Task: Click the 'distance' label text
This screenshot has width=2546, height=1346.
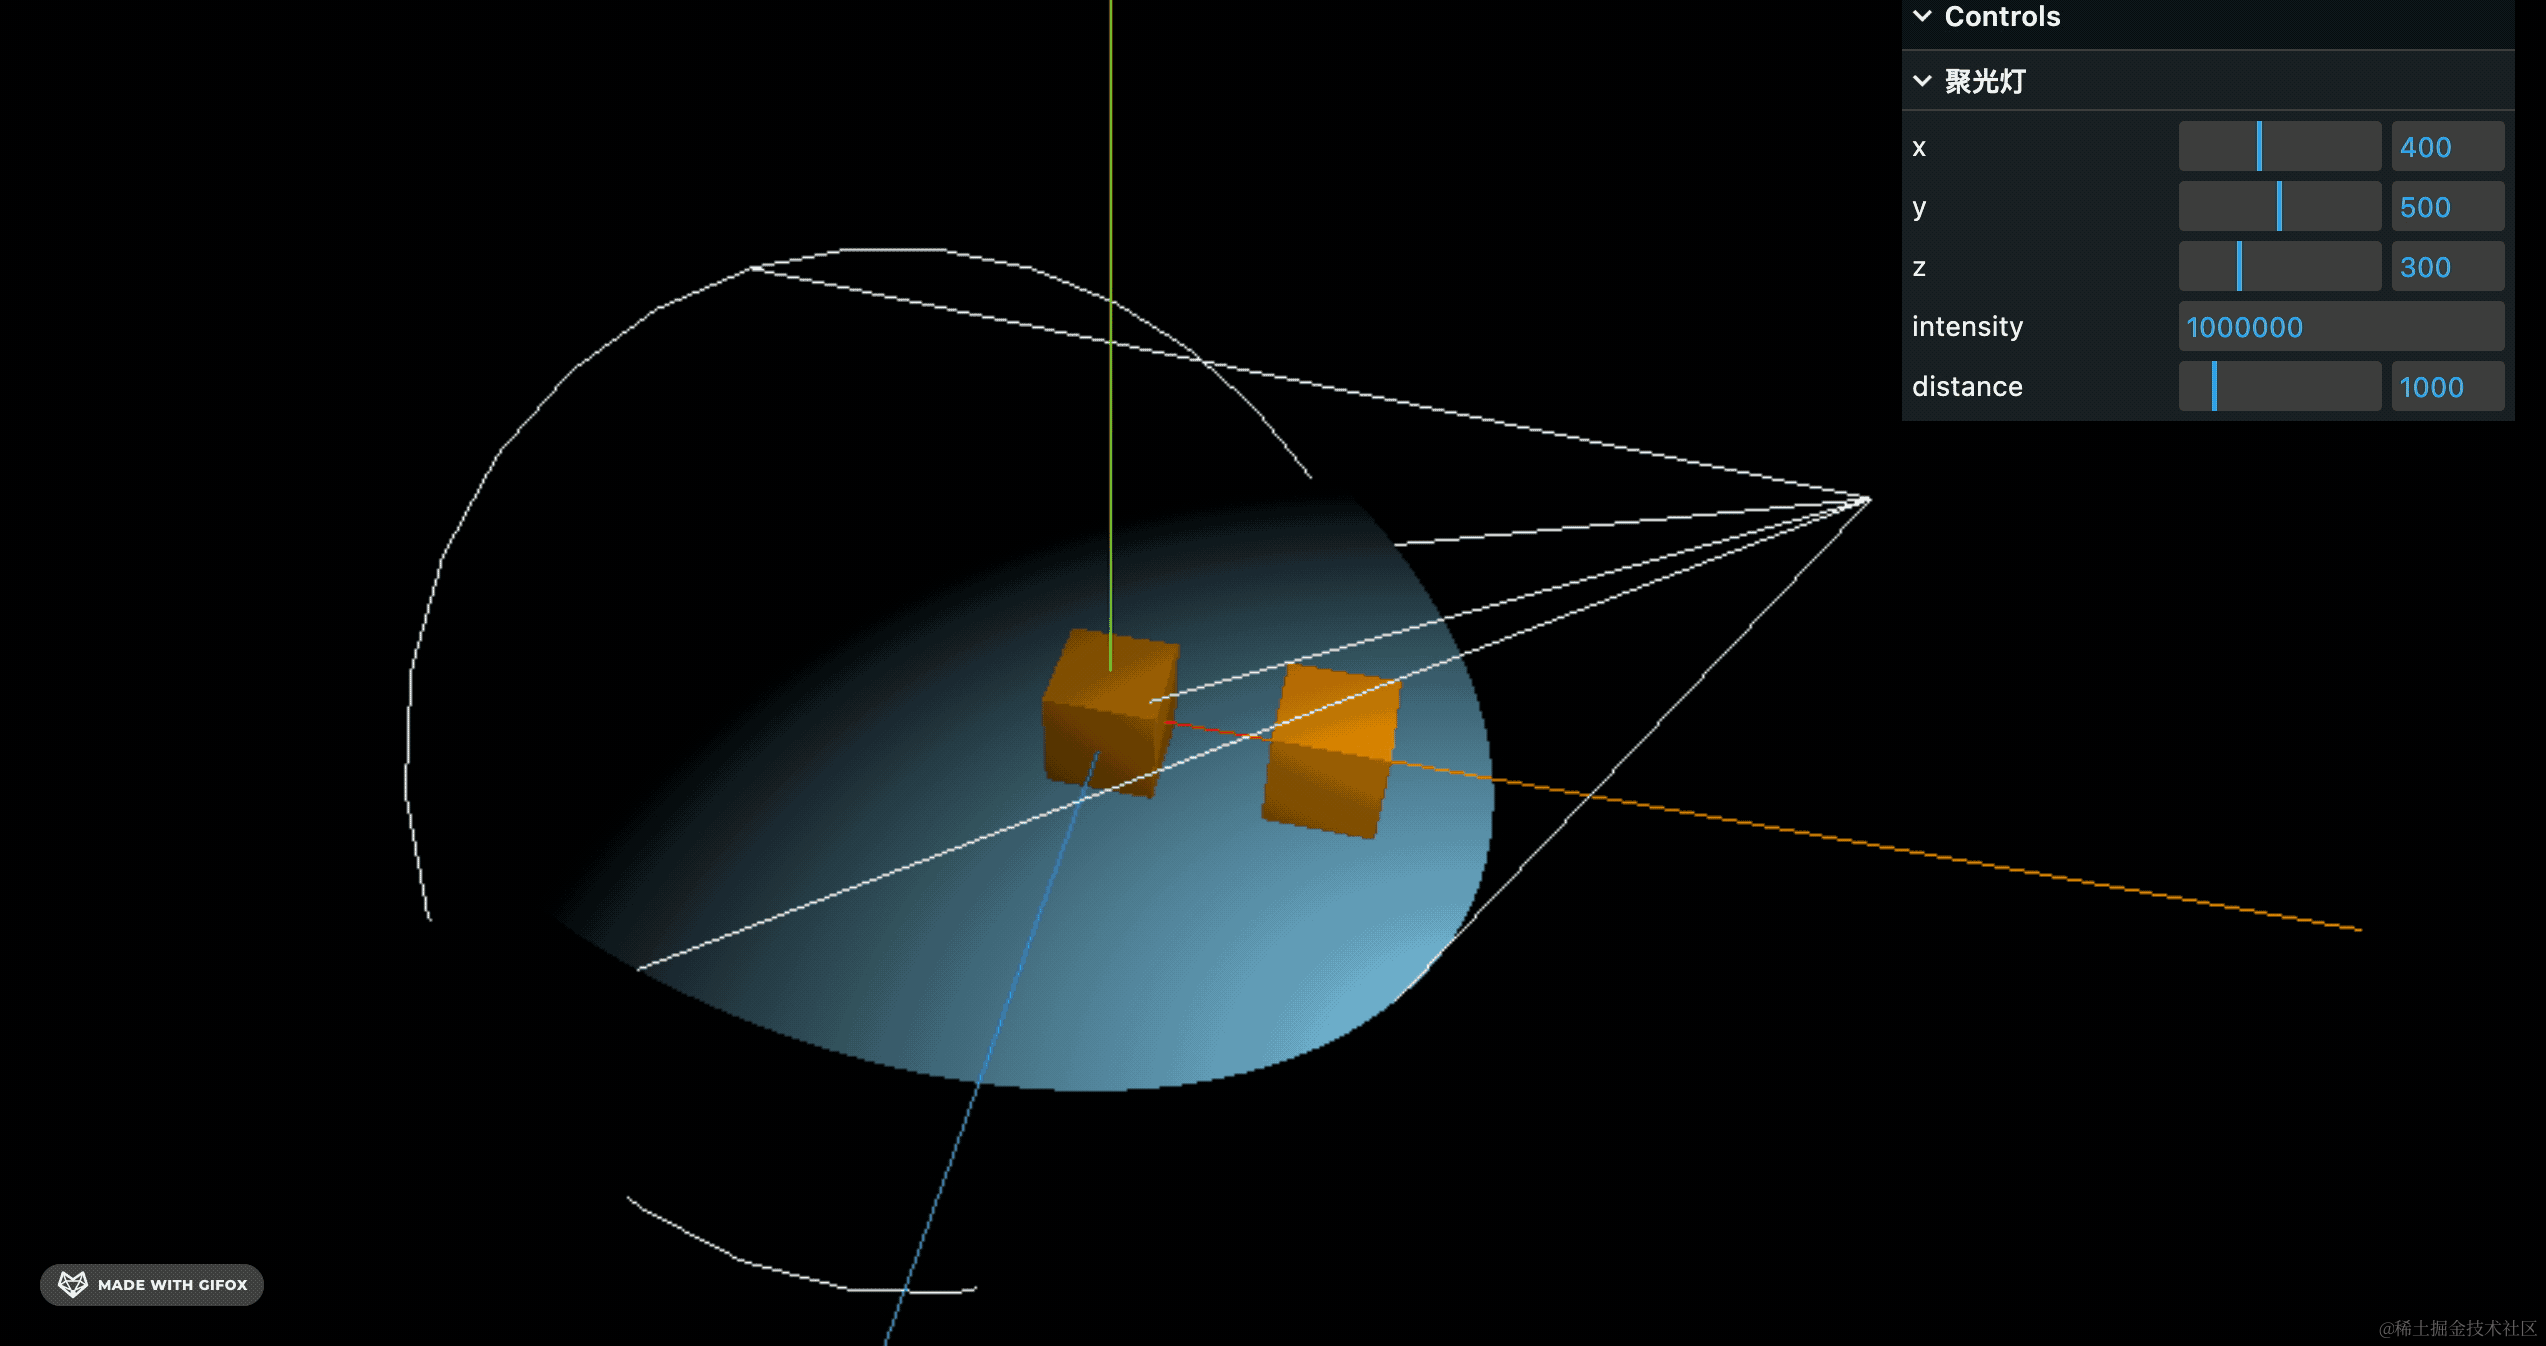Action: pos(1967,387)
